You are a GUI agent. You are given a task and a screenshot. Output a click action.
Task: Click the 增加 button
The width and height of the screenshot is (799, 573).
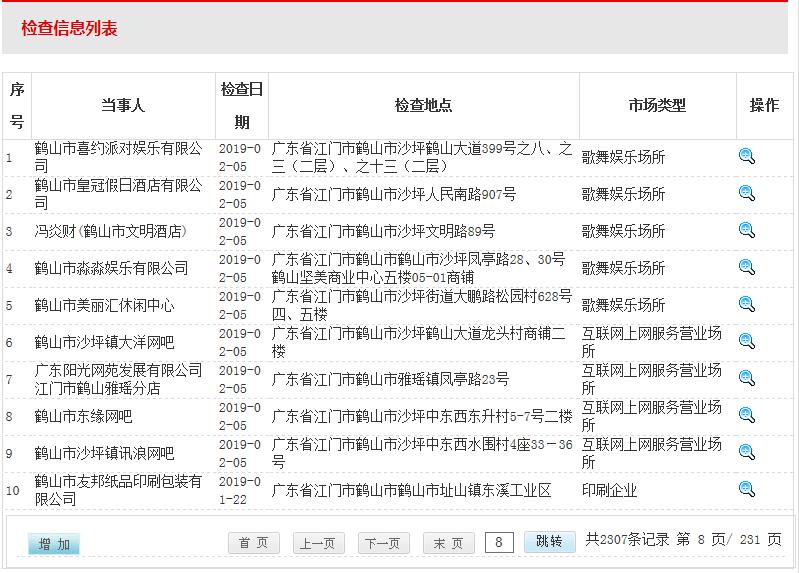[x=54, y=544]
